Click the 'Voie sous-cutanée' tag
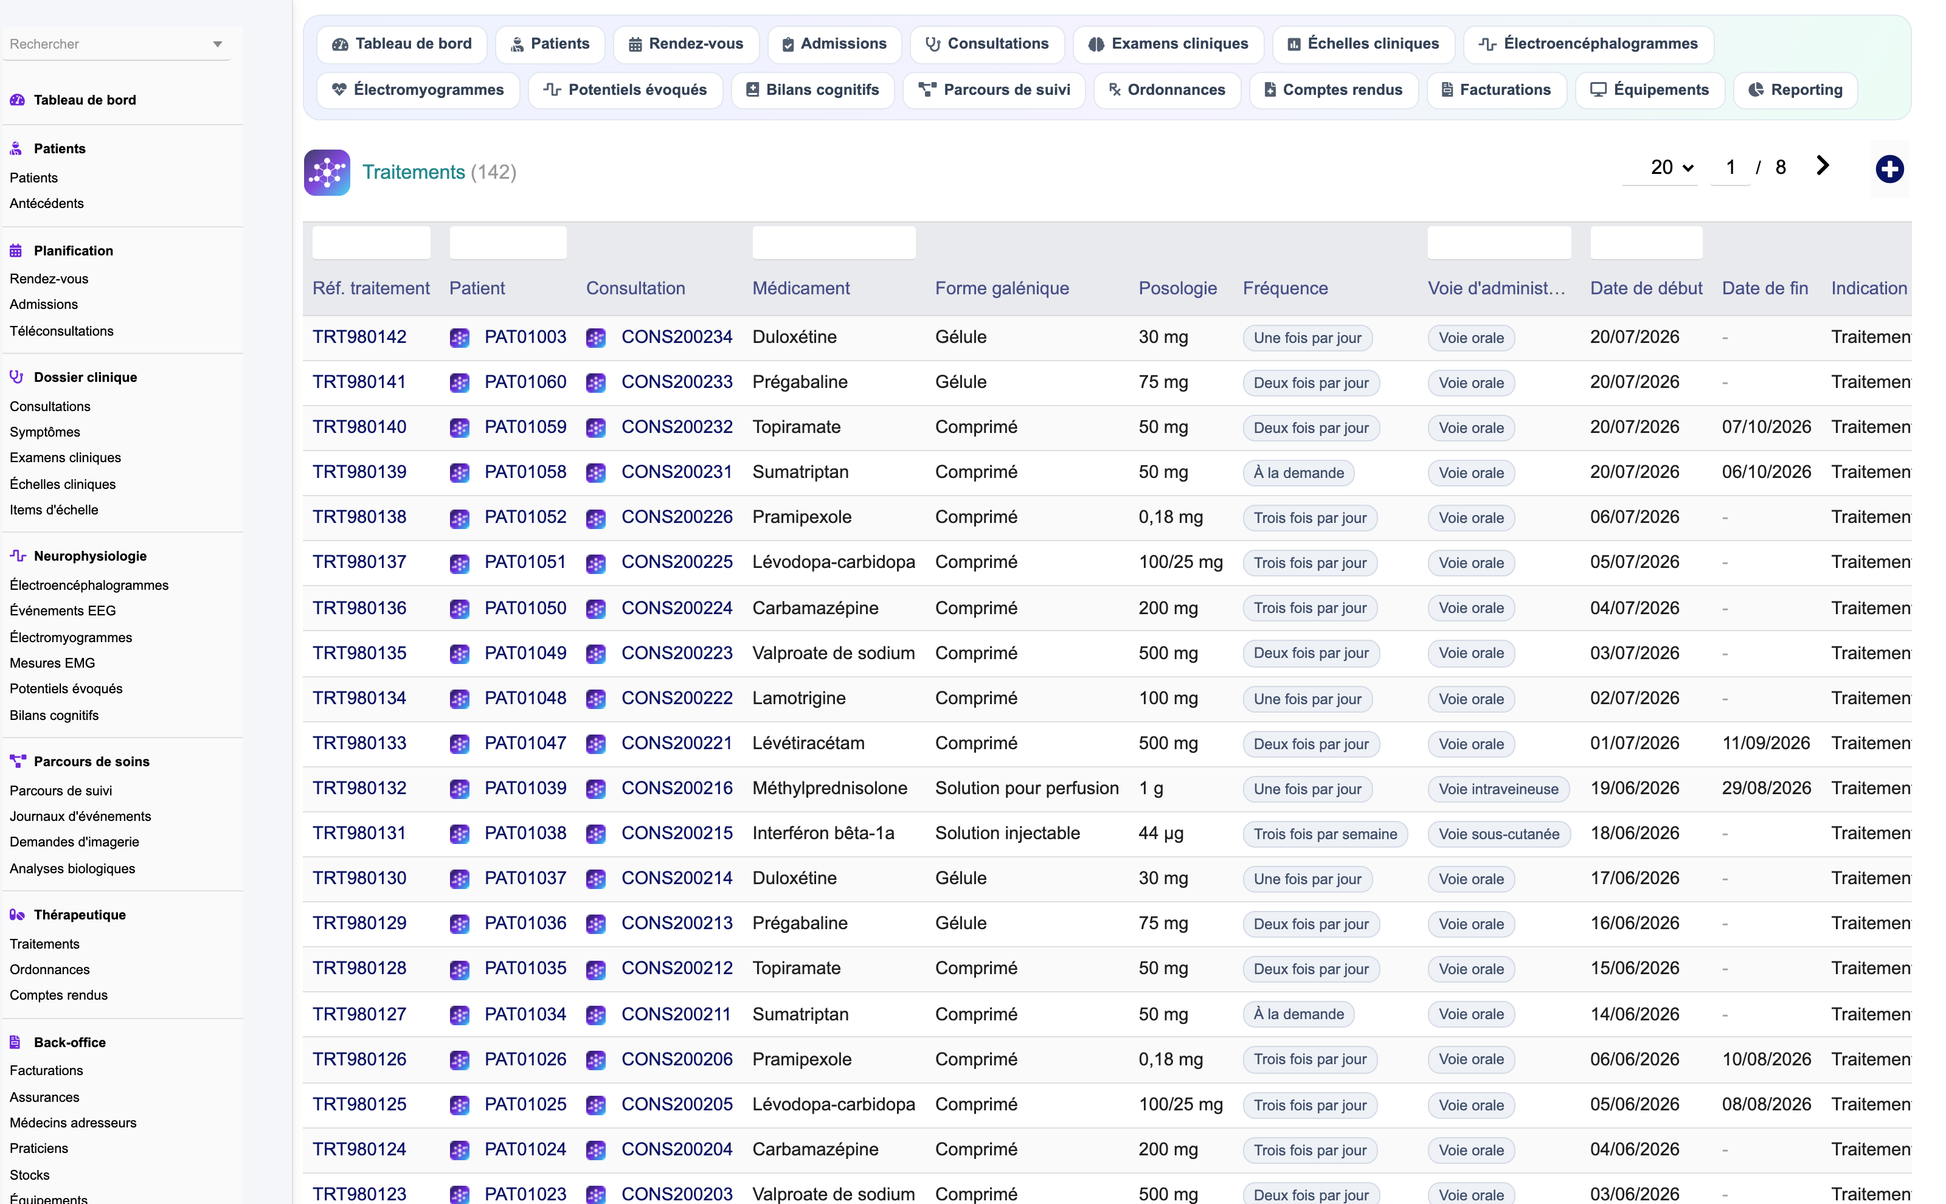This screenshot has height=1204, width=1946. point(1499,834)
